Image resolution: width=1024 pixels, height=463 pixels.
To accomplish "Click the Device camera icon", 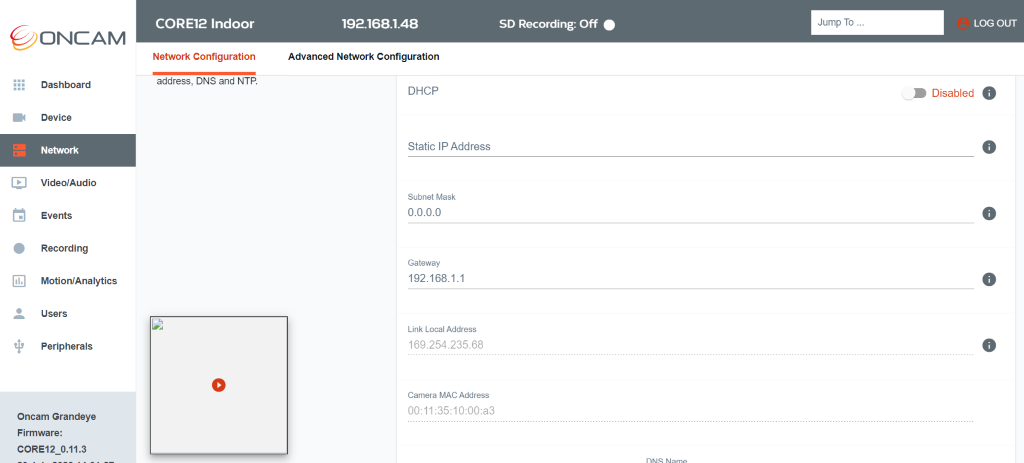I will [x=19, y=118].
